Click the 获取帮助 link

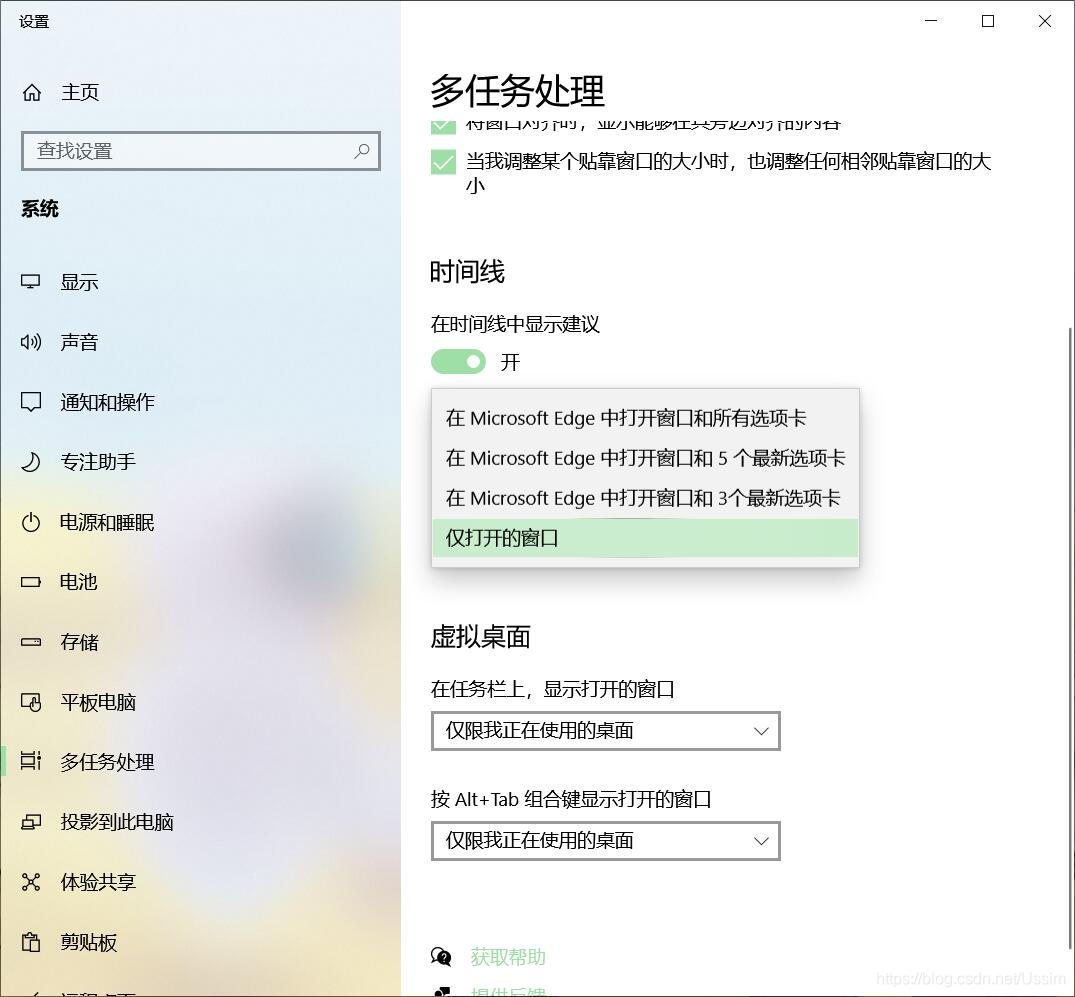click(x=508, y=957)
